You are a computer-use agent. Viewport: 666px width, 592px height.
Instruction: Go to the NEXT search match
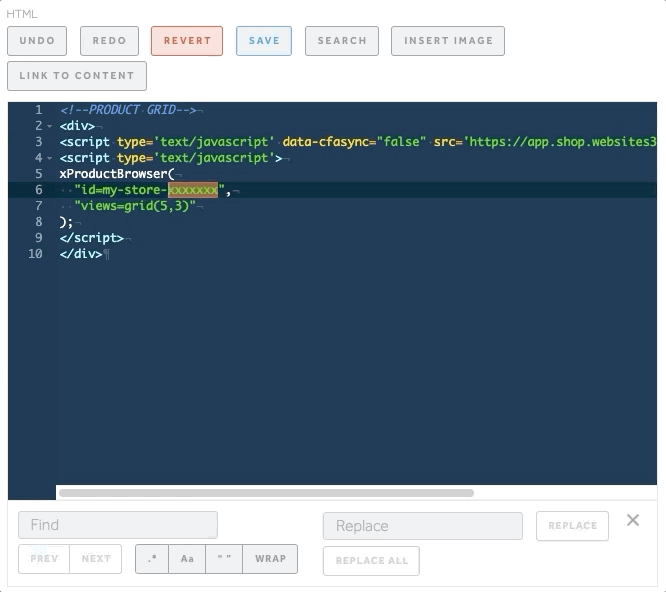(x=96, y=558)
